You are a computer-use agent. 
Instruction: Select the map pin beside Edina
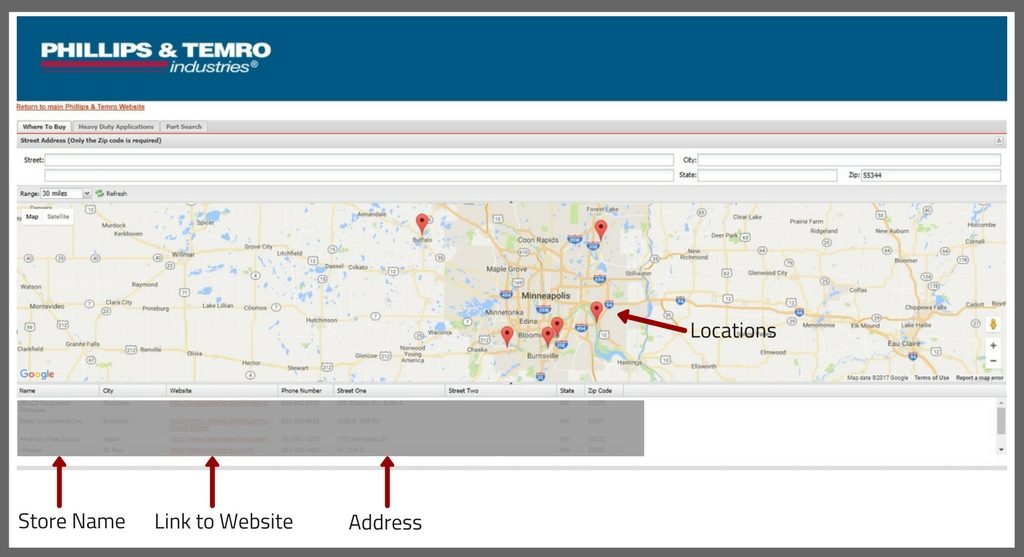[x=556, y=326]
